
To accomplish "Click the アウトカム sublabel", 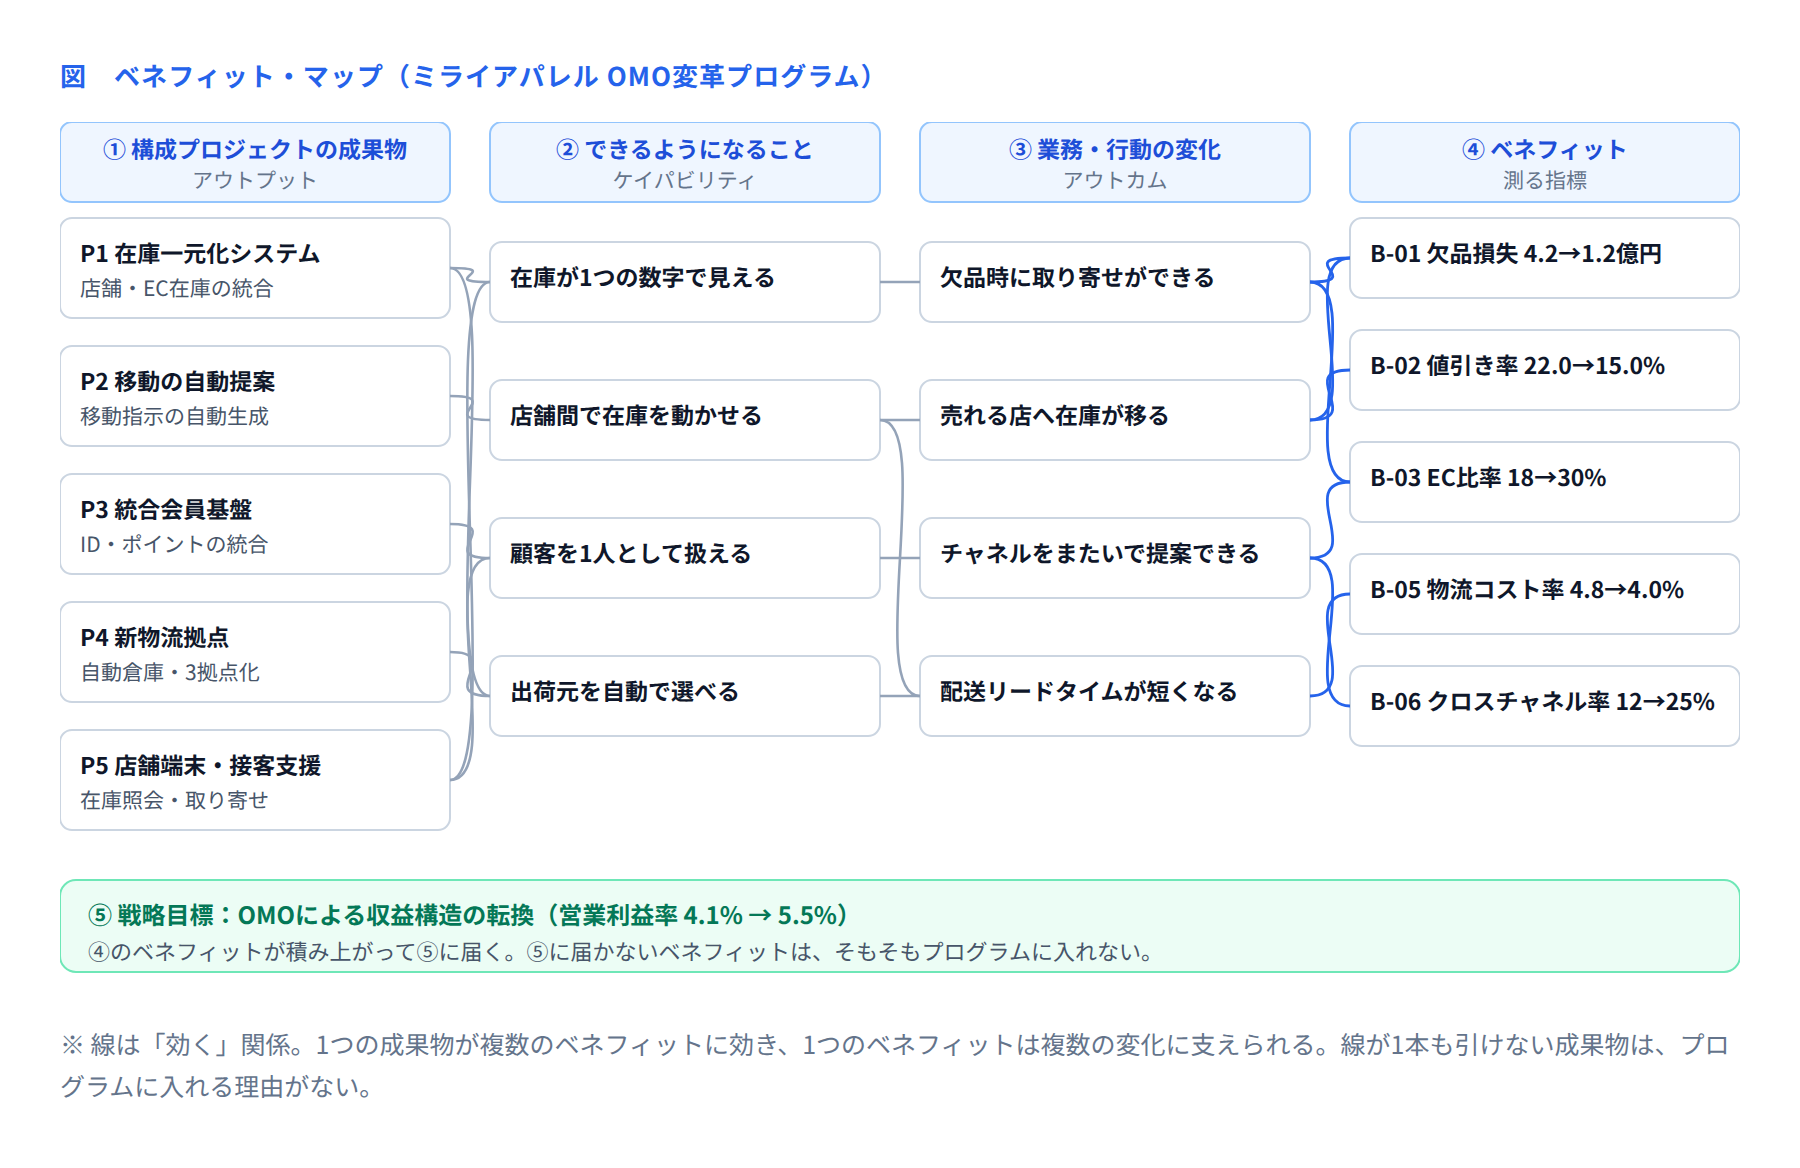I will pyautogui.click(x=1115, y=180).
